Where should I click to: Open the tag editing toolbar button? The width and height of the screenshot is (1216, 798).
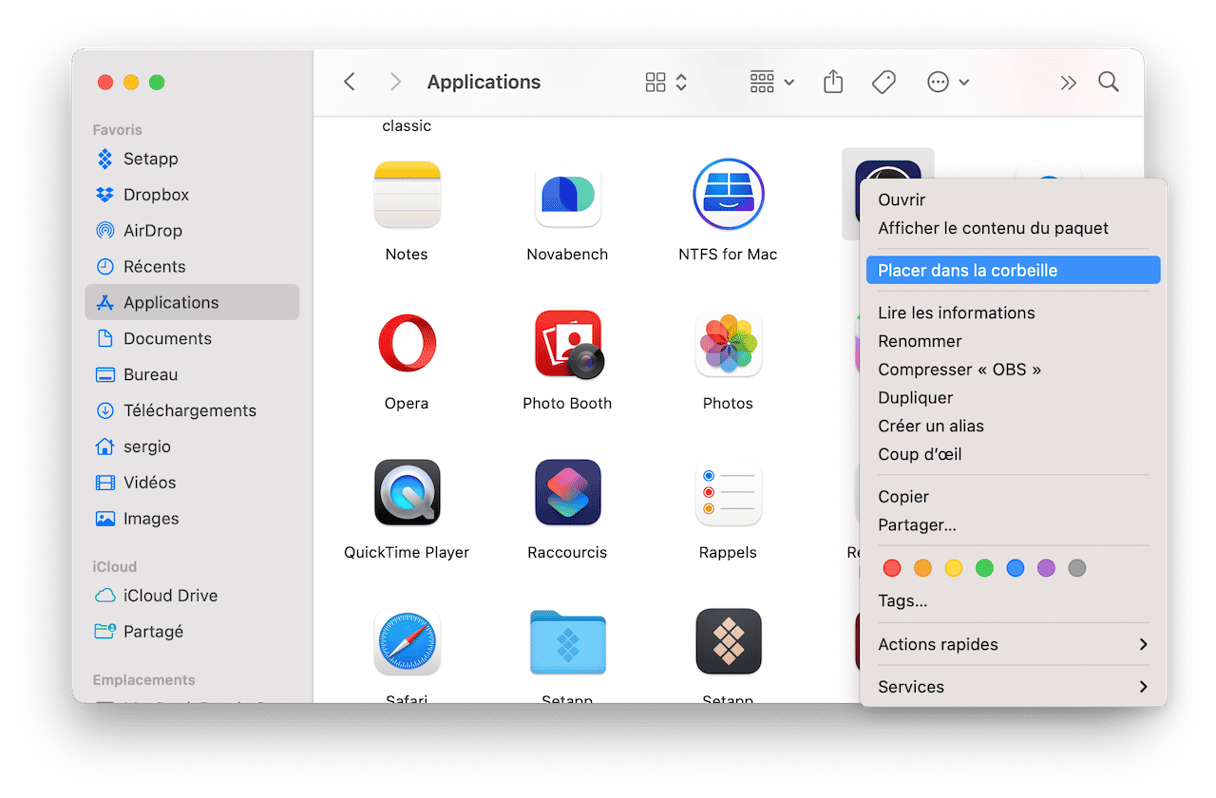pos(883,82)
